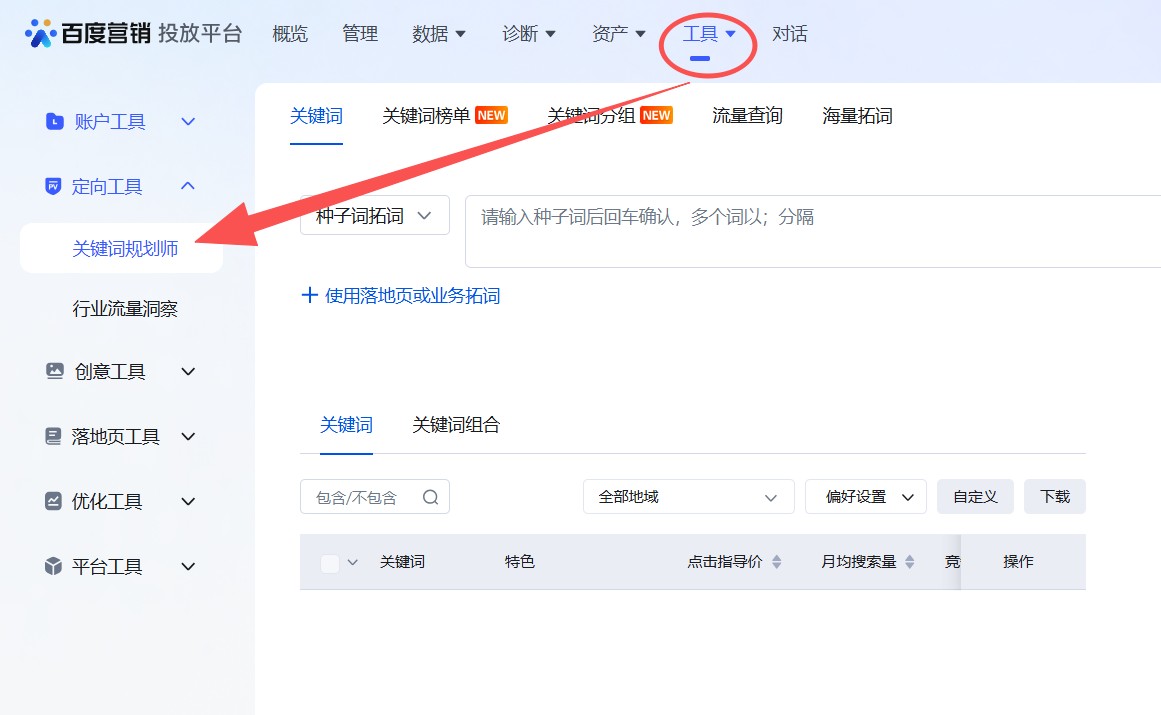Collapse the 定向工具 section chevron
This screenshot has width=1161, height=715.
tap(187, 186)
